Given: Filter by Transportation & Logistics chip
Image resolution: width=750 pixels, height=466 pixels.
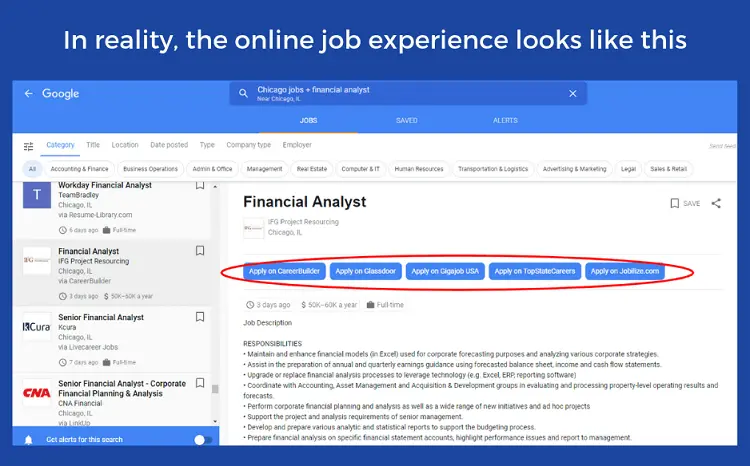Looking at the screenshot, I should pyautogui.click(x=493, y=169).
